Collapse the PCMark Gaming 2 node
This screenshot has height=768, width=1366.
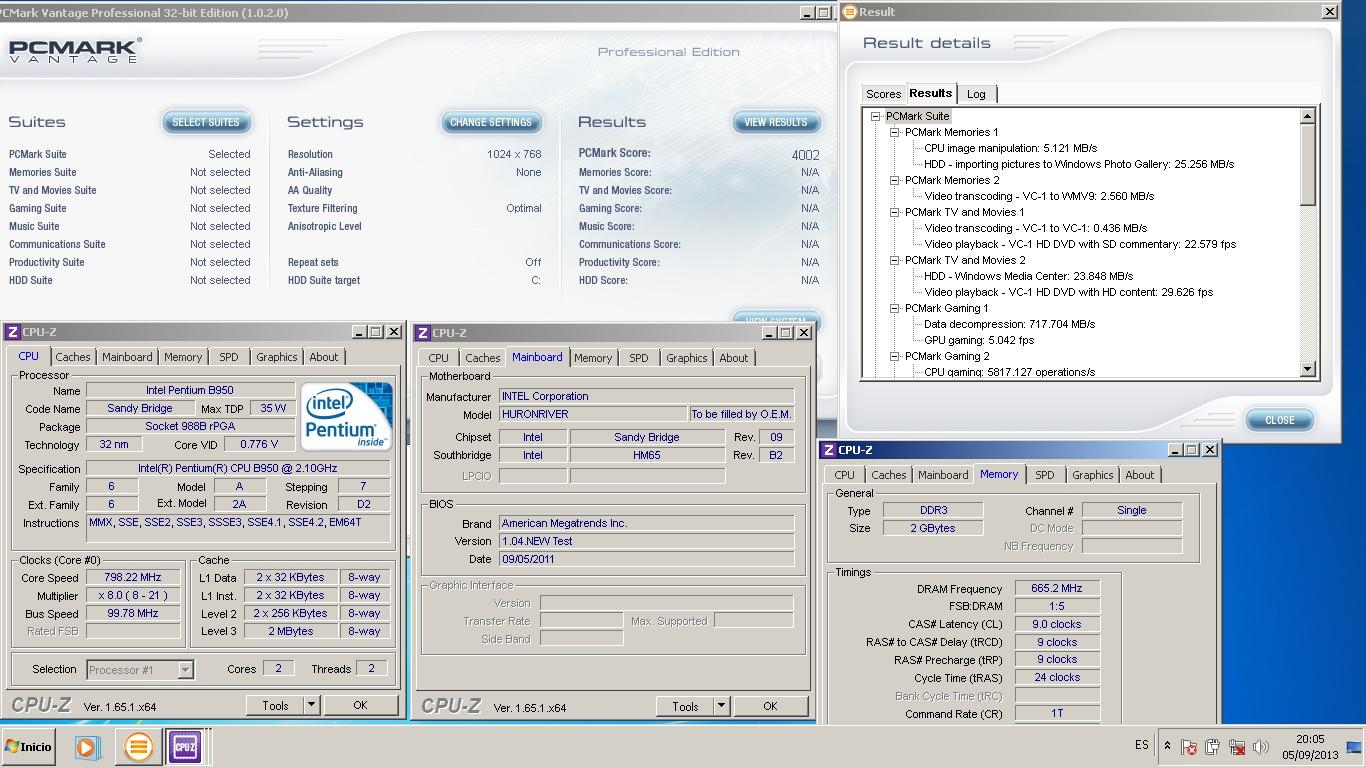tap(895, 356)
